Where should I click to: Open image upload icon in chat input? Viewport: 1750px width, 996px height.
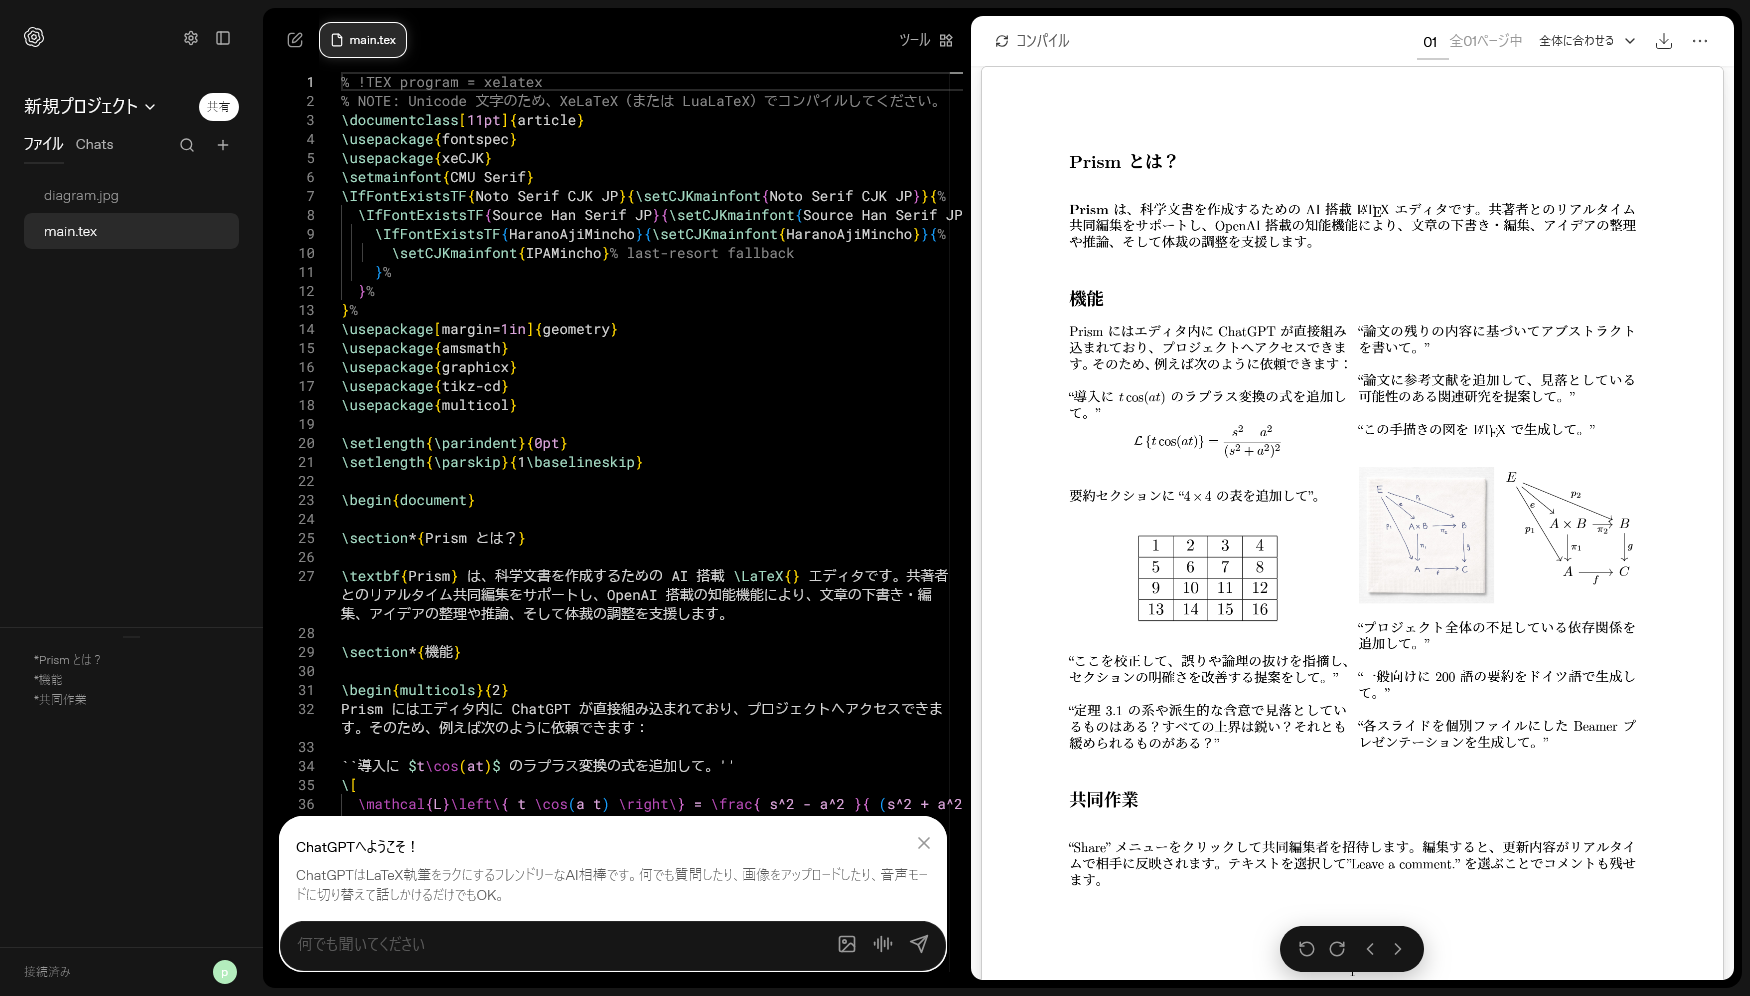point(847,944)
